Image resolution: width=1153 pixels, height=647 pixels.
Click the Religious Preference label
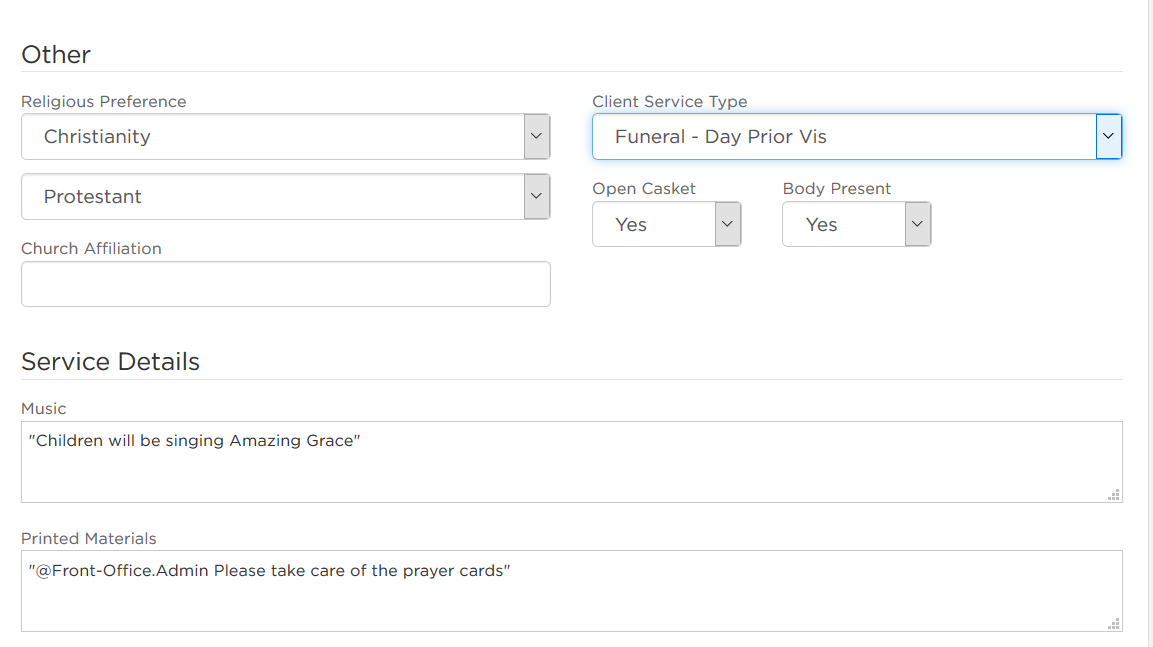[x=104, y=101]
